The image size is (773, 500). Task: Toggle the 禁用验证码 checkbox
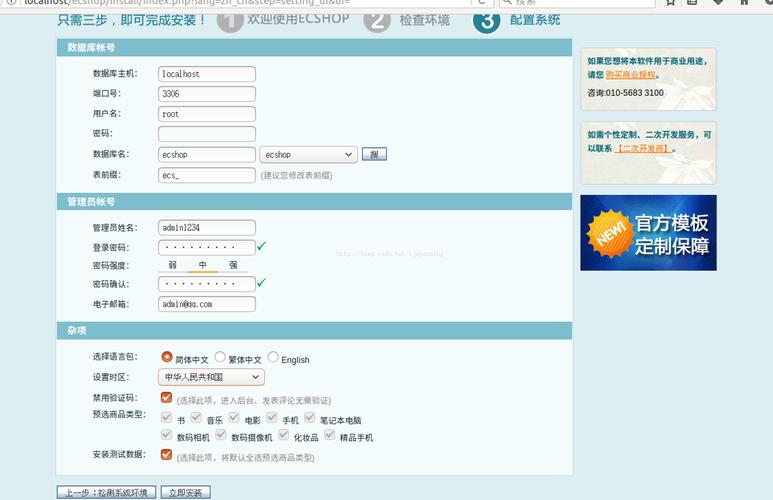tap(166, 397)
